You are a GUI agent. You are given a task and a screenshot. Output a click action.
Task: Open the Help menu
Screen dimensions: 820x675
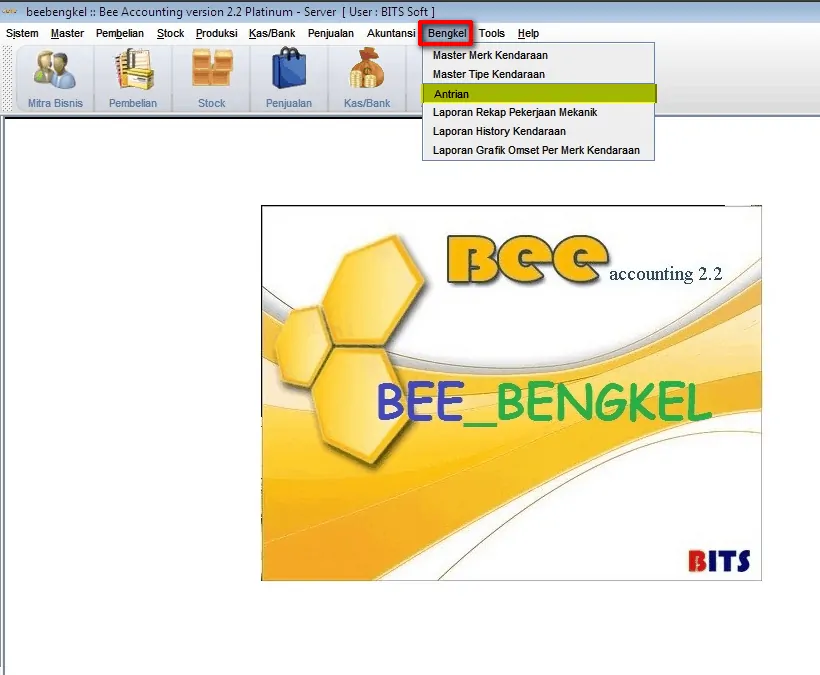[528, 33]
